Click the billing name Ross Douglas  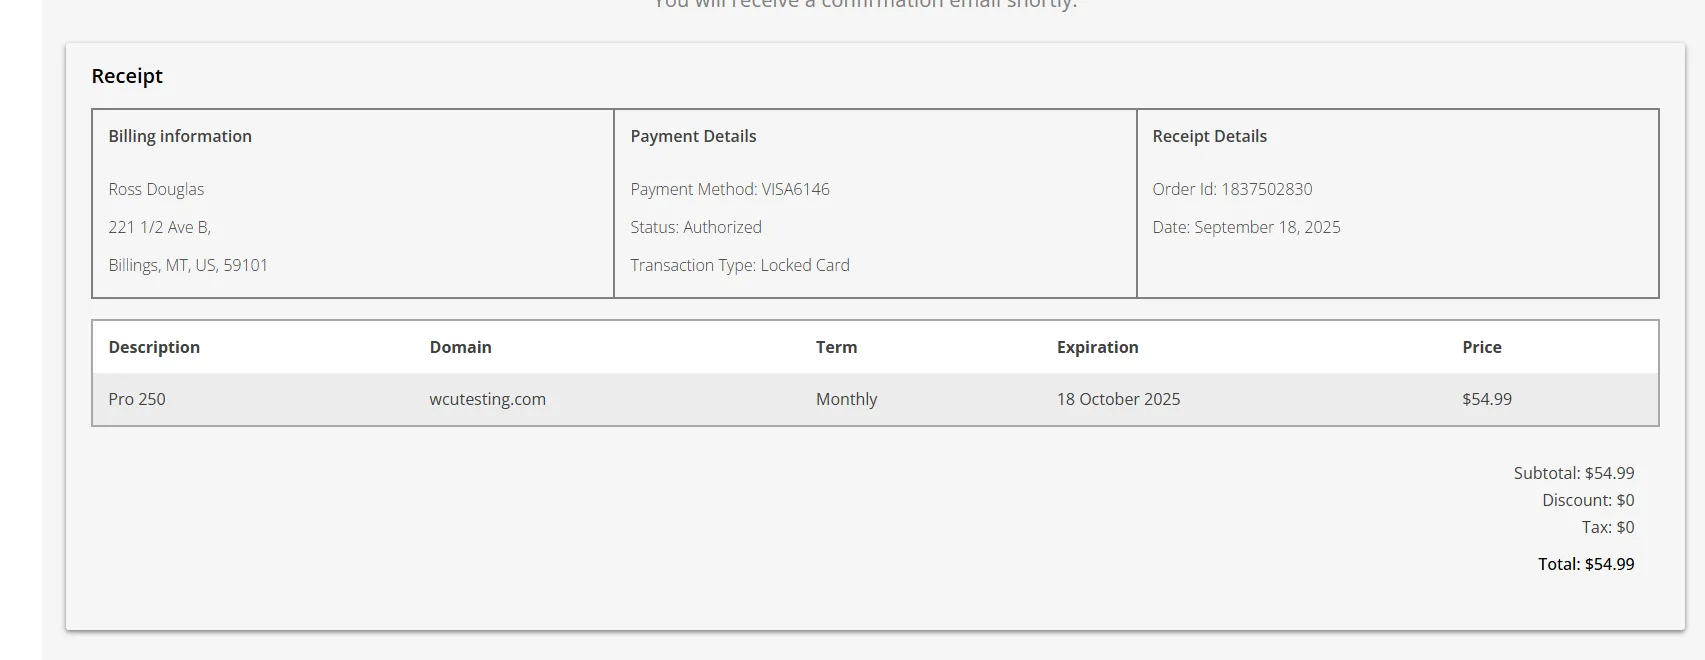pos(156,189)
